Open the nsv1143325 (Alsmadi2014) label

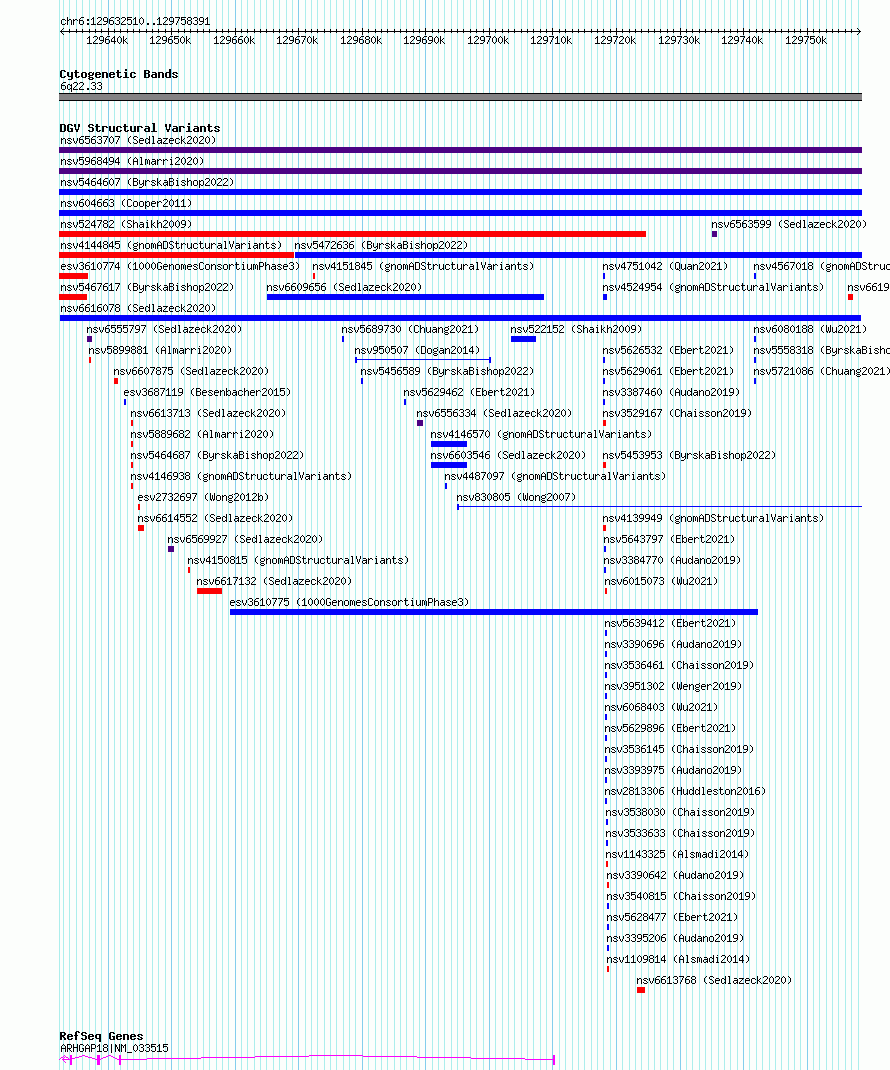pyautogui.click(x=677, y=854)
